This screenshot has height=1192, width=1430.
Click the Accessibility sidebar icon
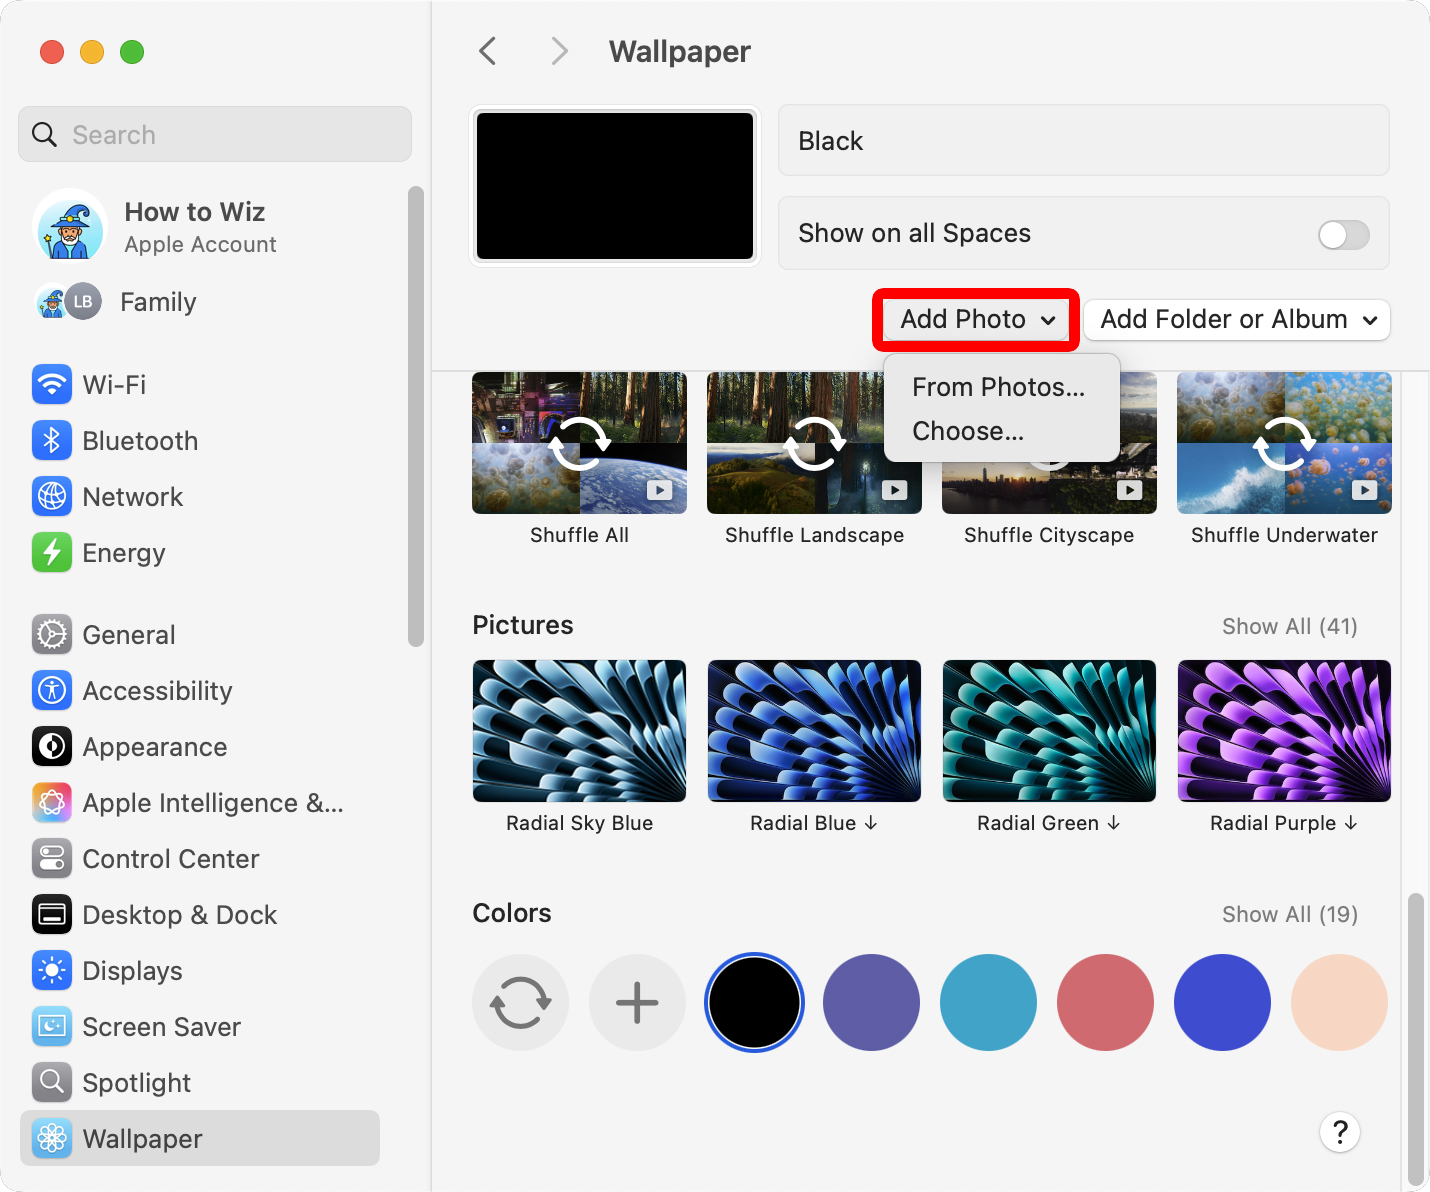(x=52, y=690)
